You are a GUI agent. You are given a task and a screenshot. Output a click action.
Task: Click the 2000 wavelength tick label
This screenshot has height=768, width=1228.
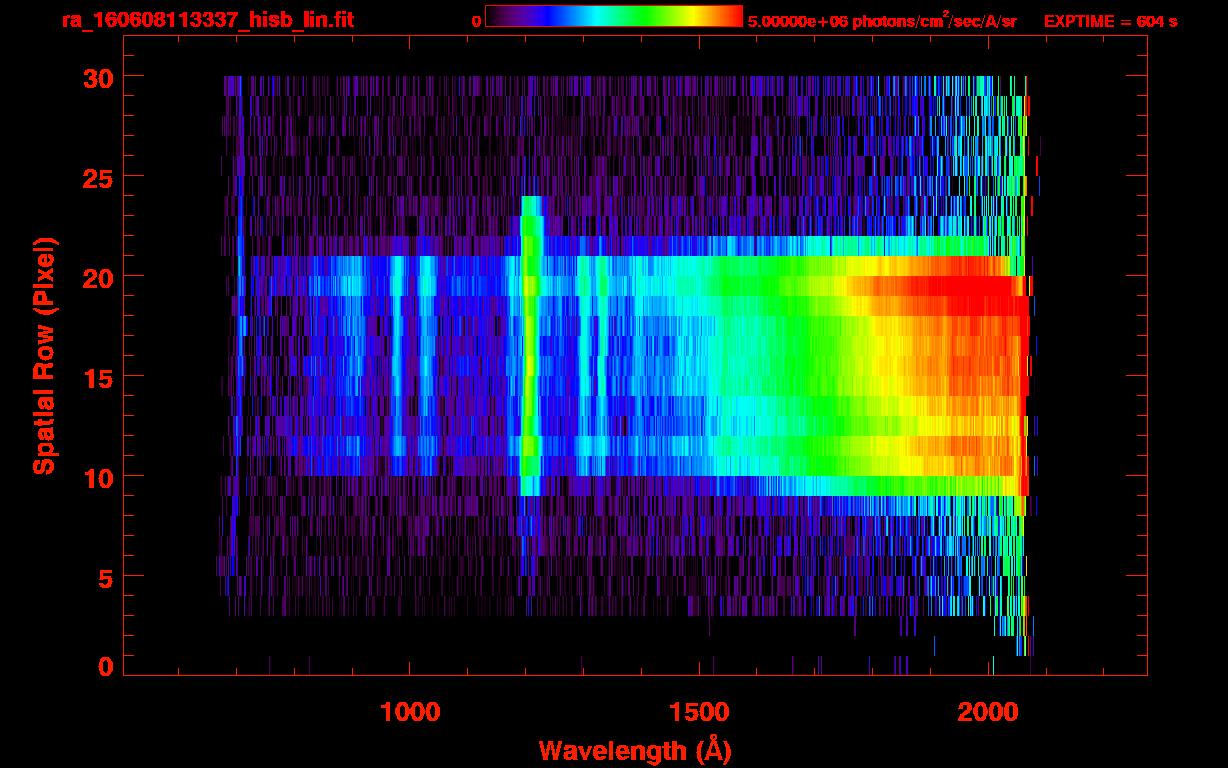click(990, 712)
